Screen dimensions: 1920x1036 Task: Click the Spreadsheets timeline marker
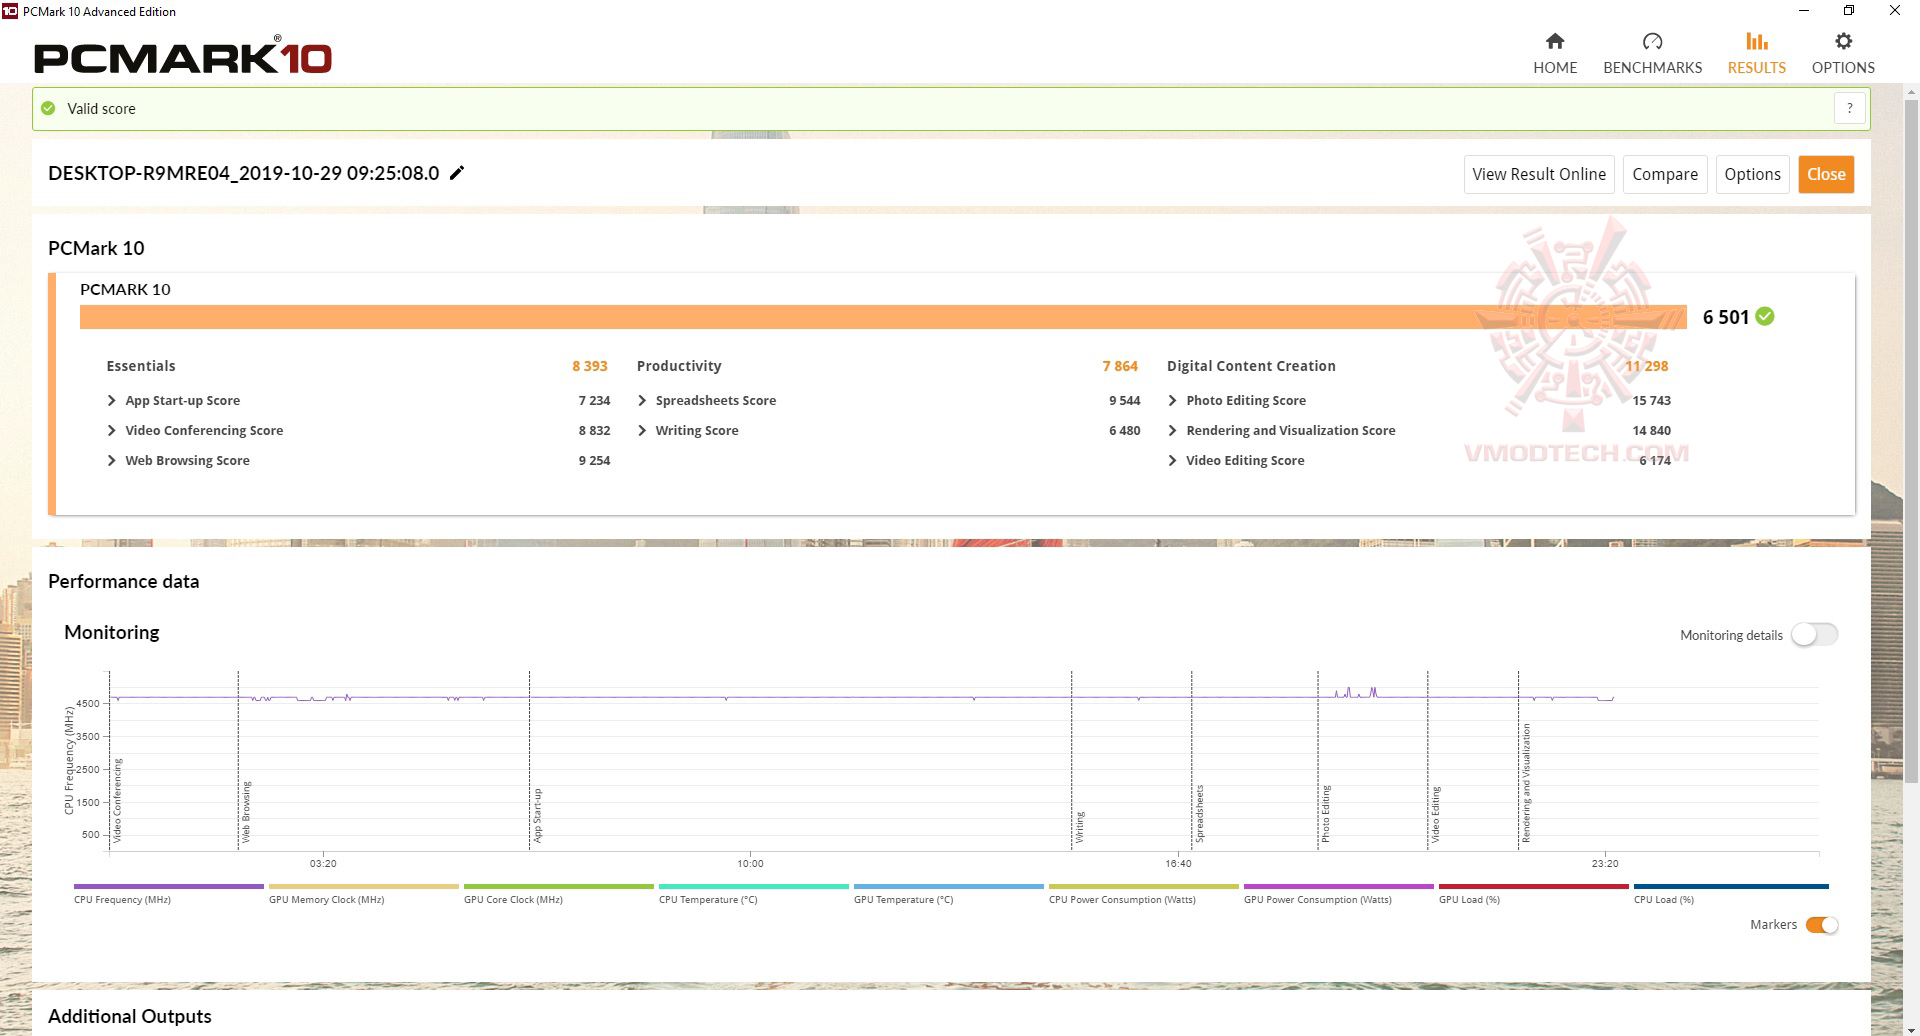click(1199, 813)
